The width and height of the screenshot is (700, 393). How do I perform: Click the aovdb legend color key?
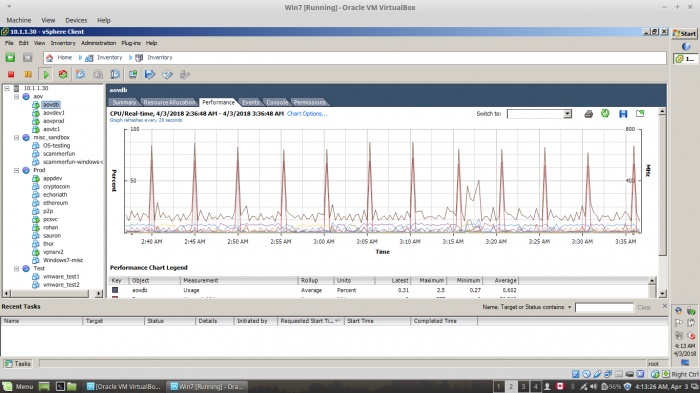pyautogui.click(x=115, y=290)
